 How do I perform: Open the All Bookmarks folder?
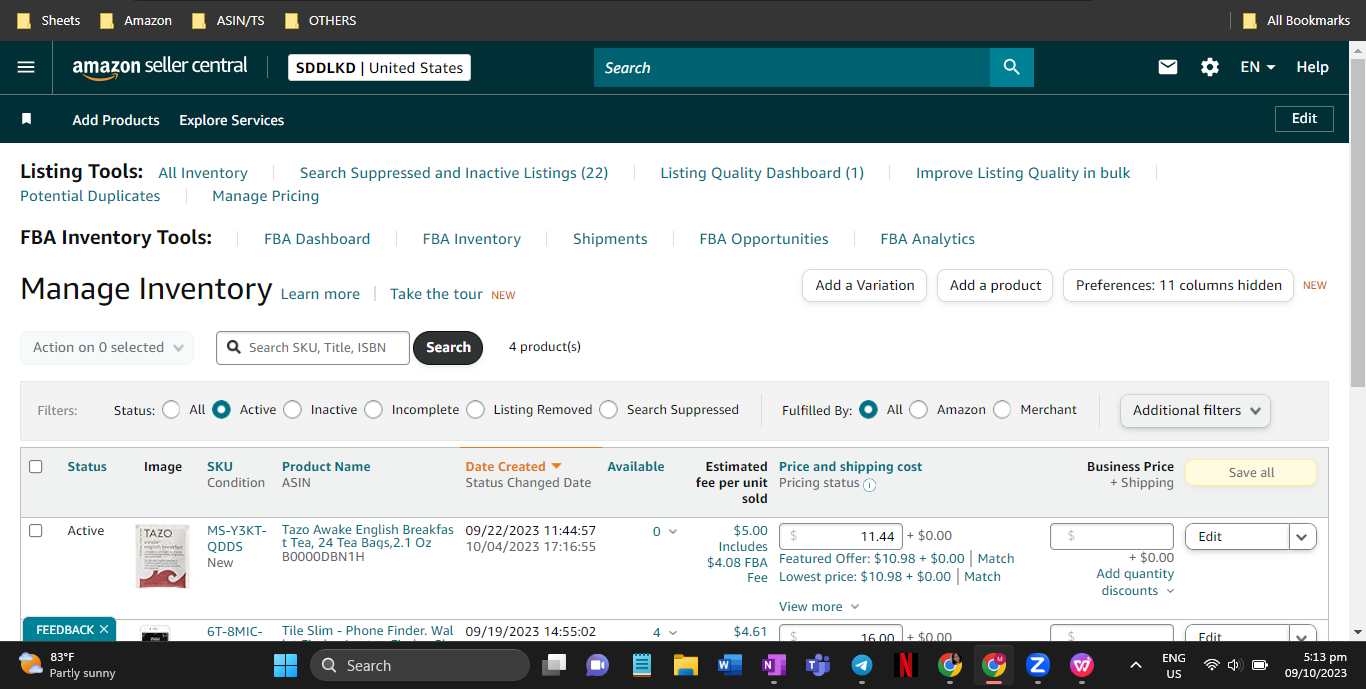(1296, 20)
